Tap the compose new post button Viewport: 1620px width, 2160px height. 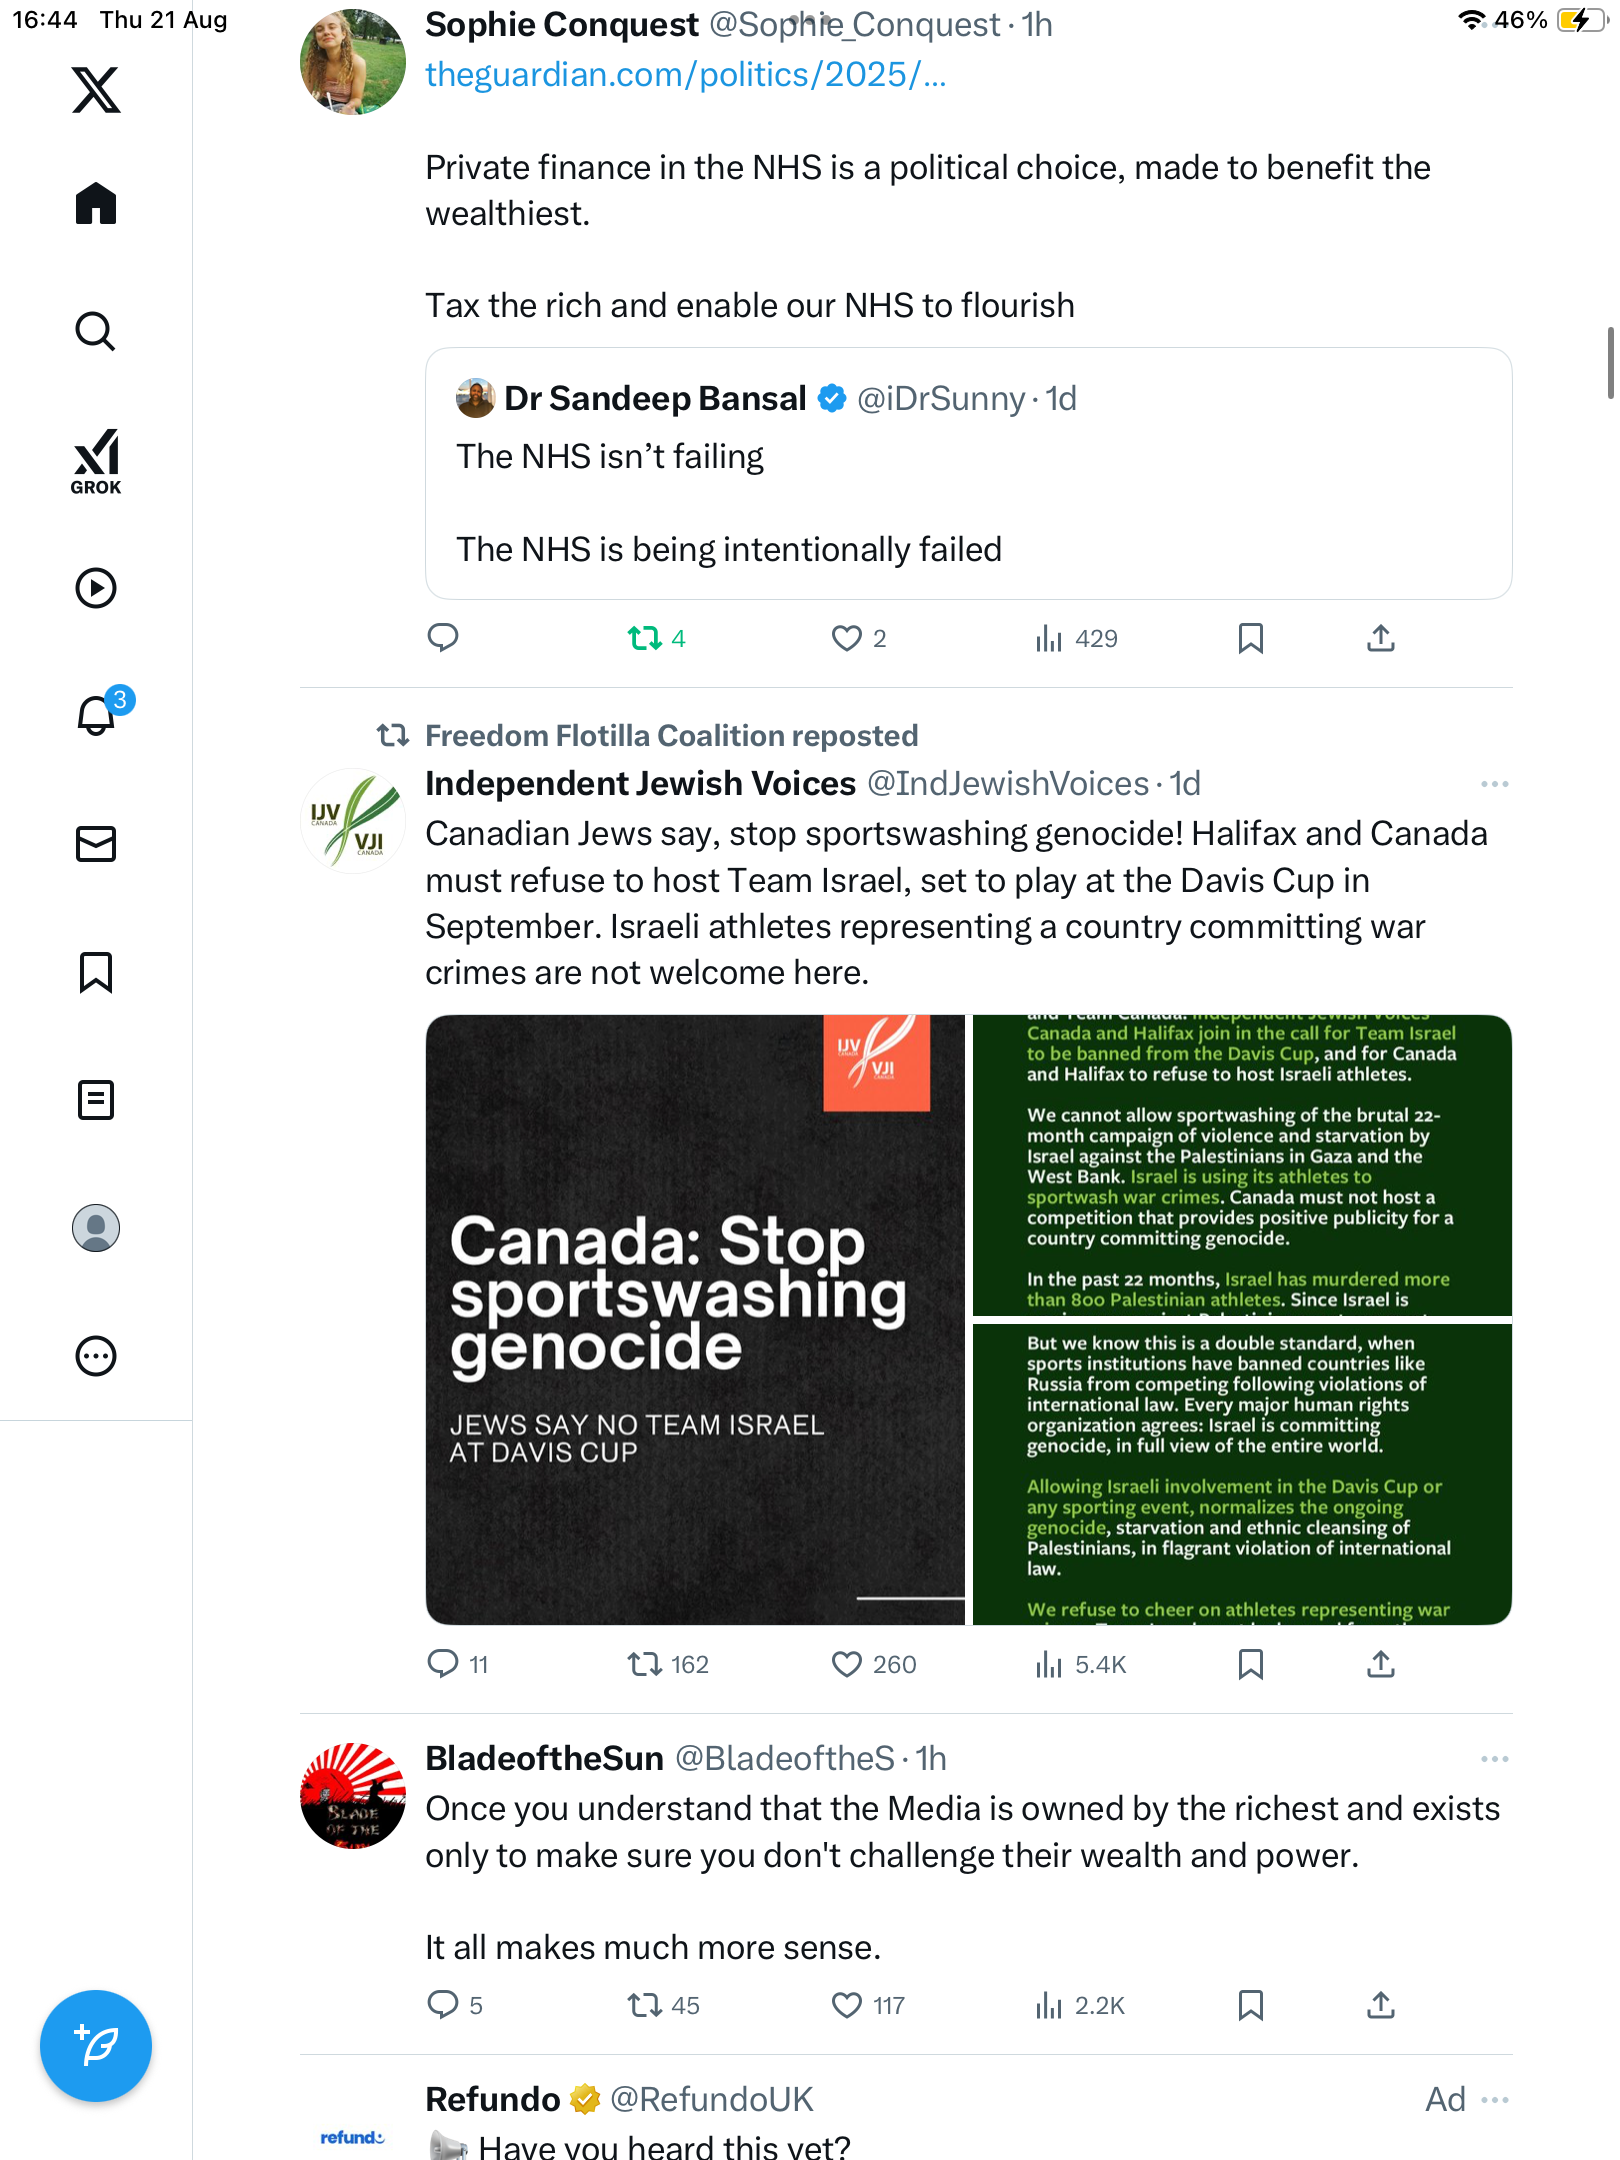pyautogui.click(x=96, y=2046)
